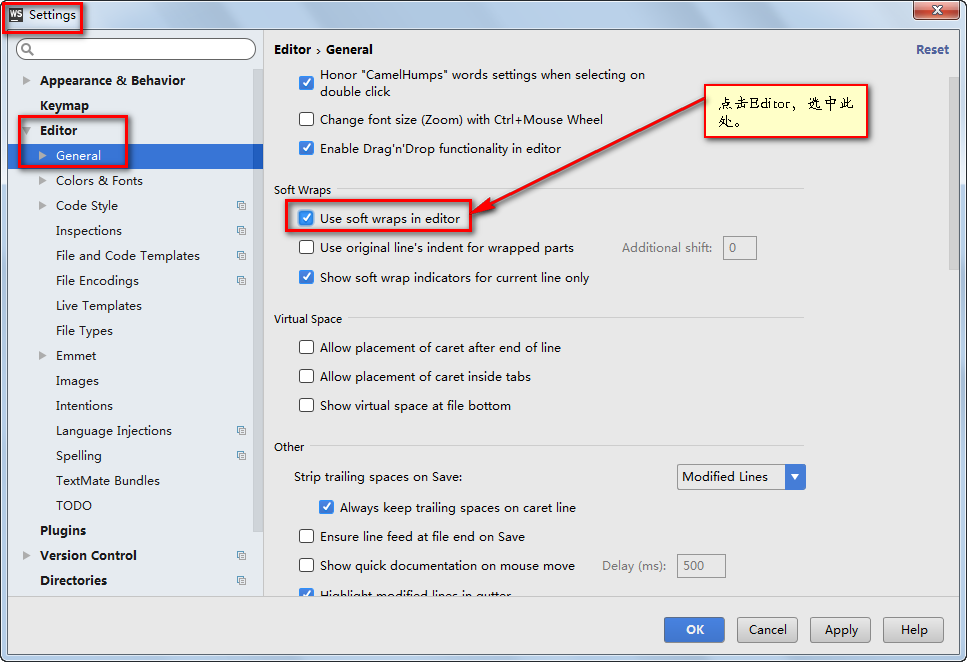967x662 pixels.
Task: Expand the Colors & Fonts arrow
Action: pyautogui.click(x=43, y=180)
